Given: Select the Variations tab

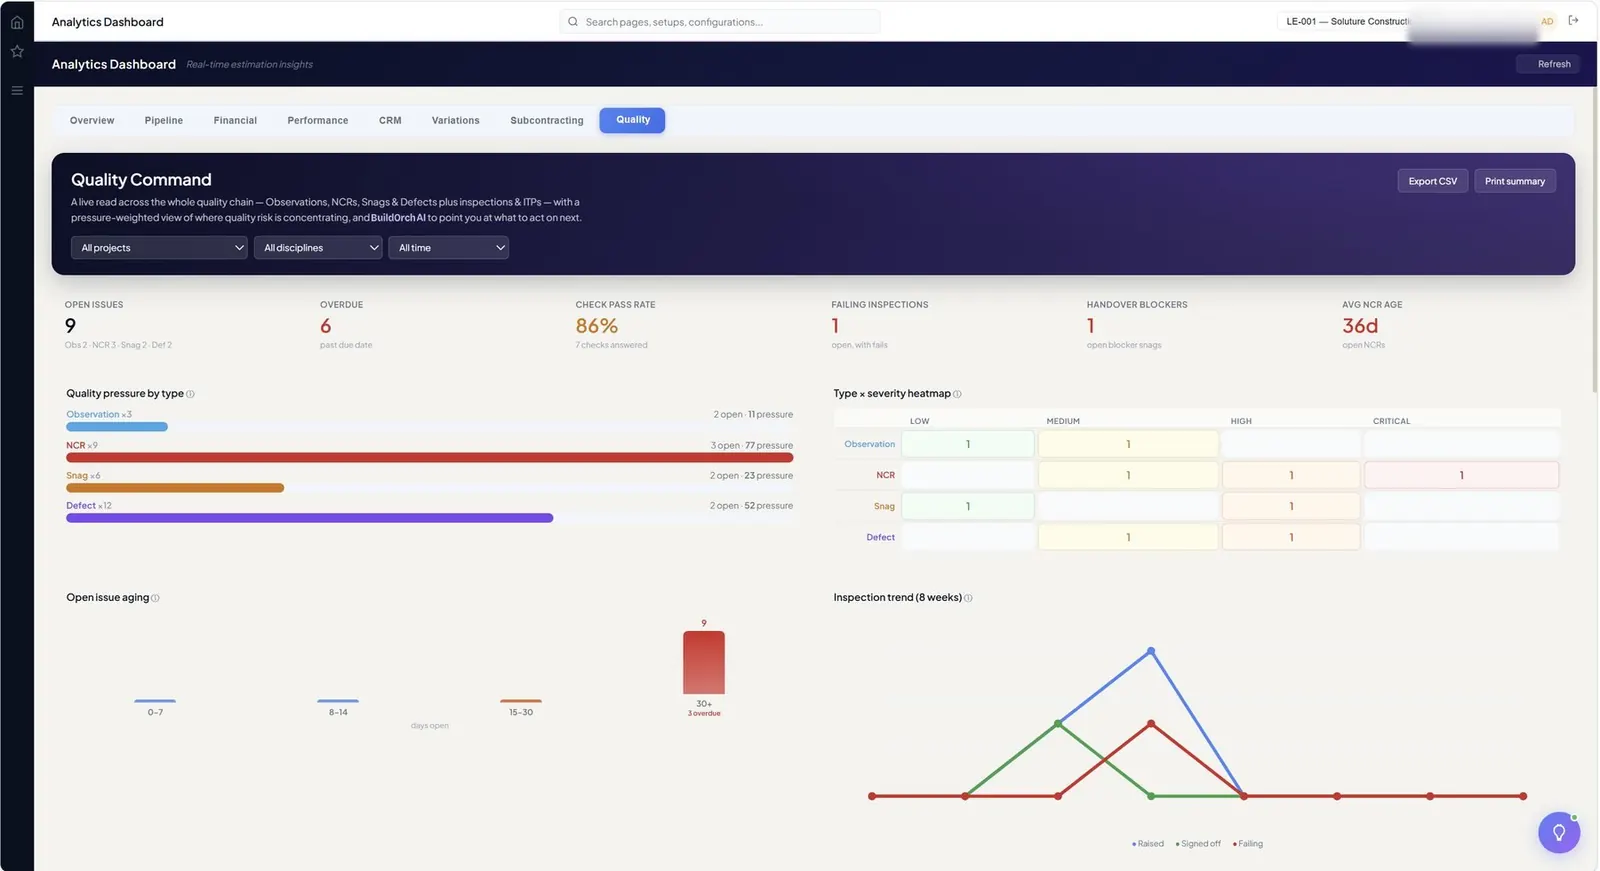Looking at the screenshot, I should coord(456,120).
